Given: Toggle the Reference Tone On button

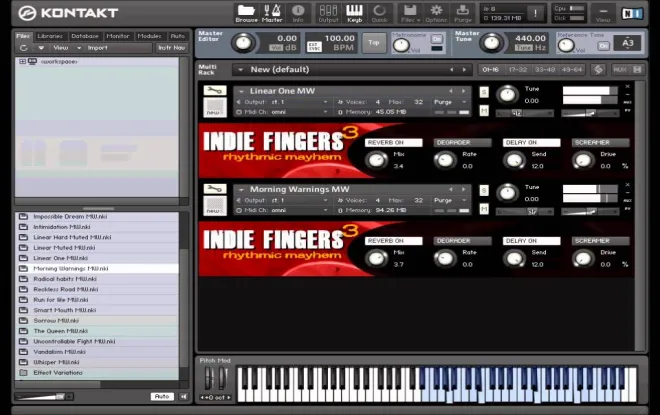Looking at the screenshot, I should click(604, 45).
